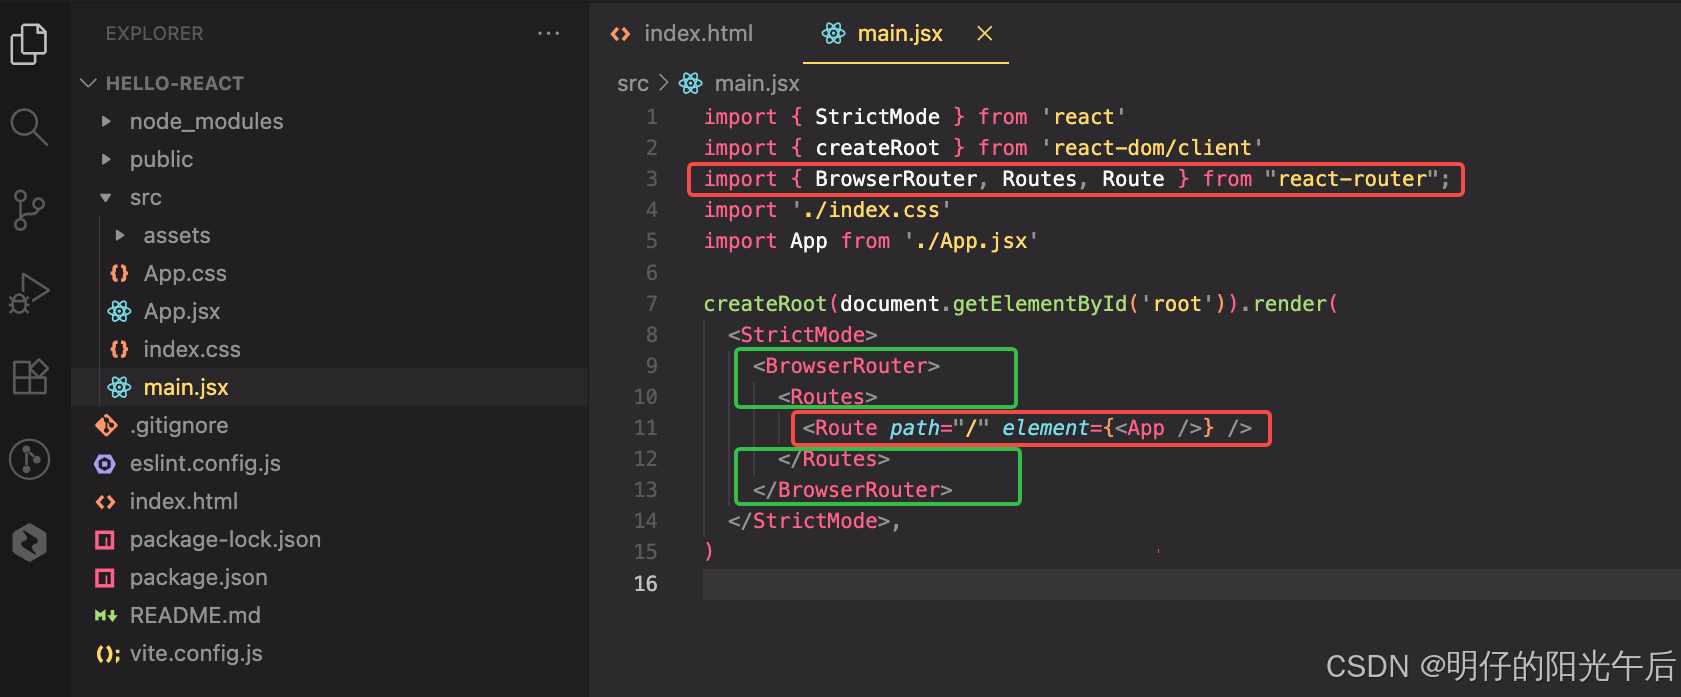Click the closing </StrictMode> tag on line 14

point(809,521)
